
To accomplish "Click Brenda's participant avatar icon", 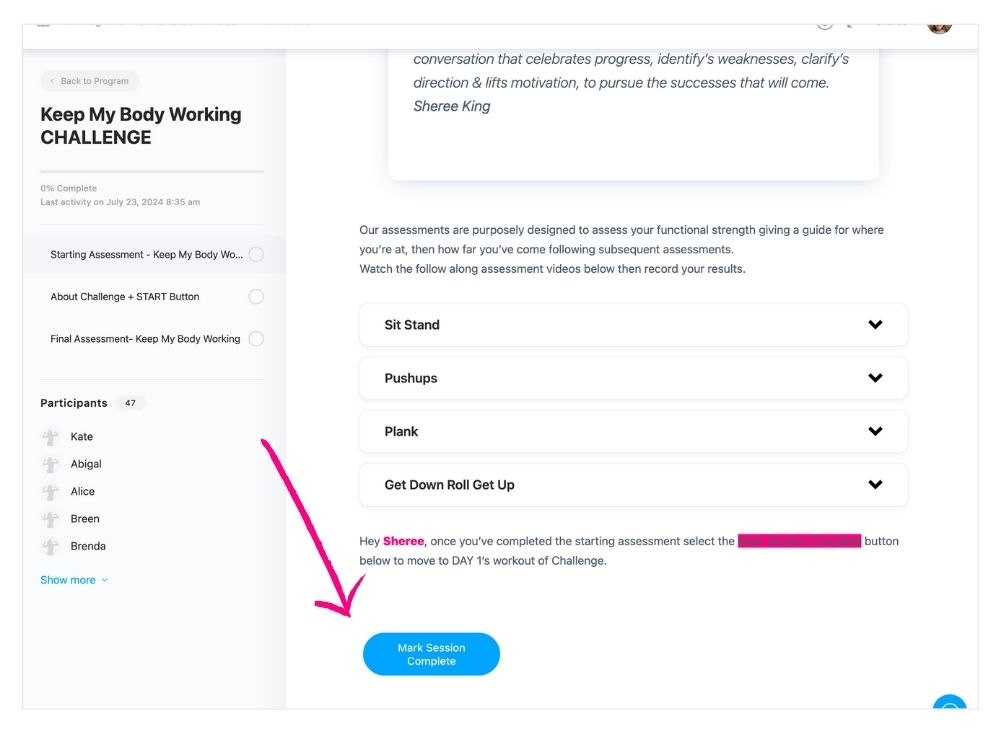I will pos(50,547).
